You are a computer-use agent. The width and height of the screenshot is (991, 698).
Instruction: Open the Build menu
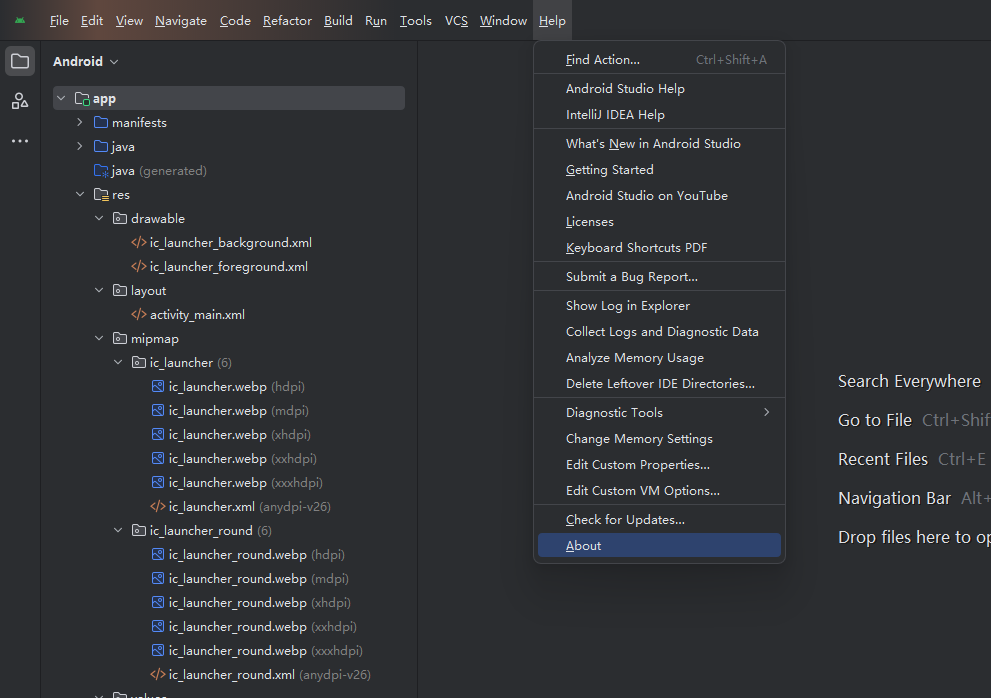coord(339,21)
